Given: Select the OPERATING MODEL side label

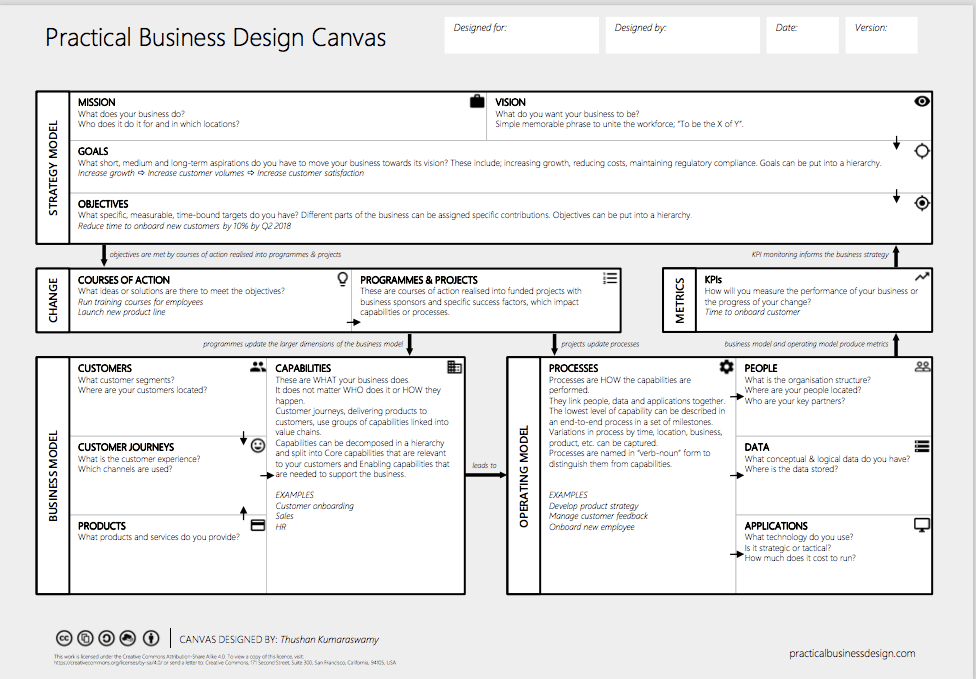Looking at the screenshot, I should tap(524, 472).
